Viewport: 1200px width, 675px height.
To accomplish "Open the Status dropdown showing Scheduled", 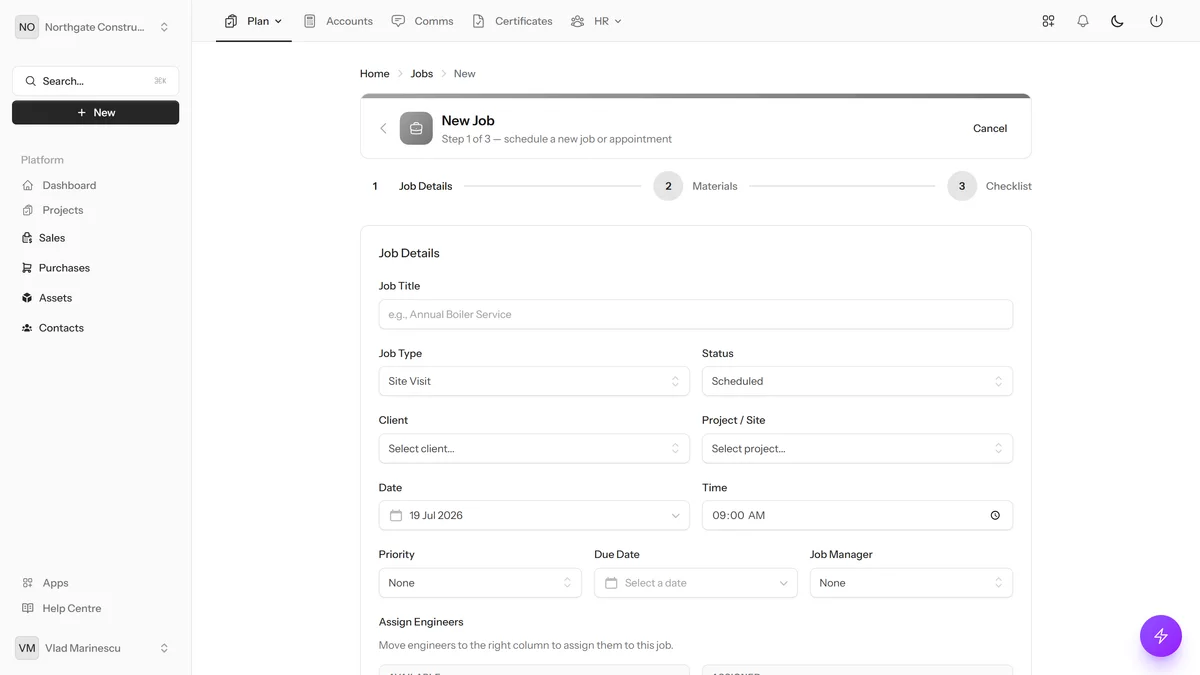I will (x=857, y=381).
